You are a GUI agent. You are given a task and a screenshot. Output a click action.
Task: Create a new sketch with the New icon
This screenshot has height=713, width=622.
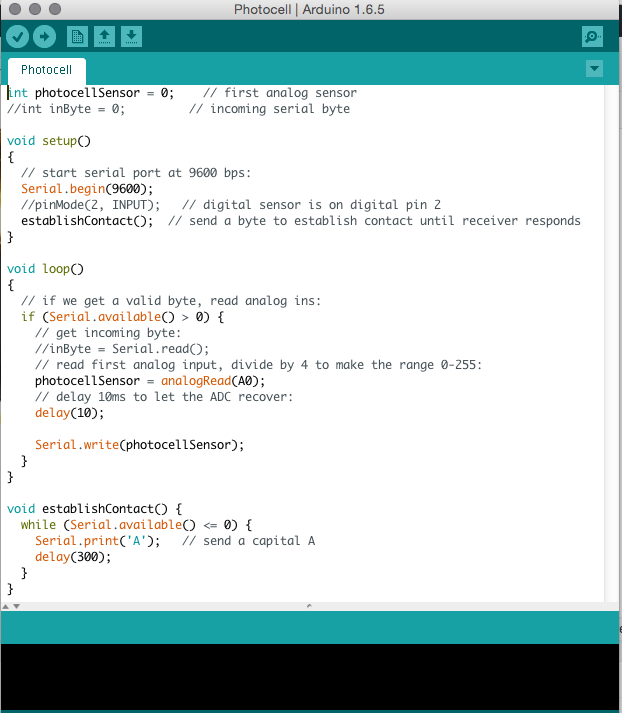tap(77, 36)
